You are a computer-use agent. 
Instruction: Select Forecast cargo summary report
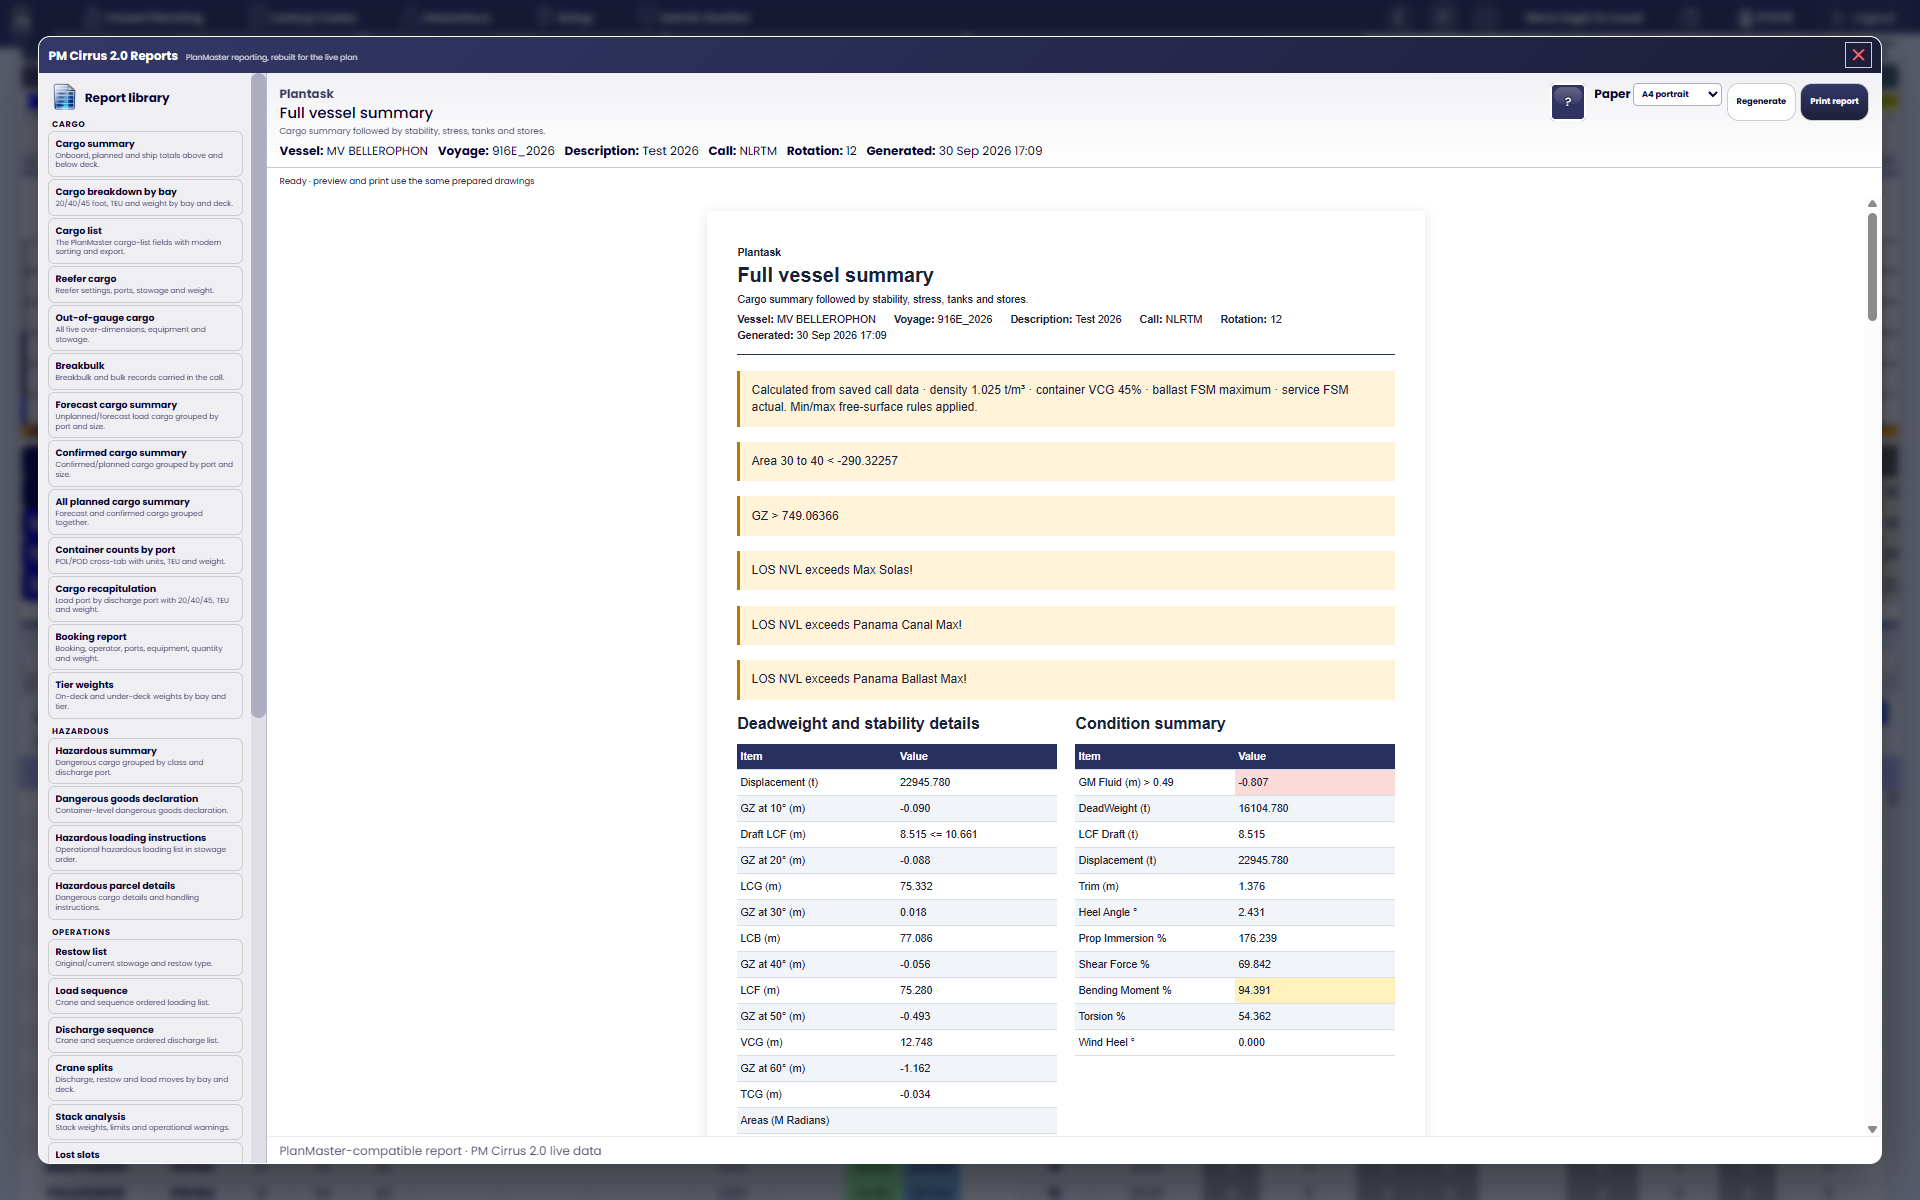145,414
